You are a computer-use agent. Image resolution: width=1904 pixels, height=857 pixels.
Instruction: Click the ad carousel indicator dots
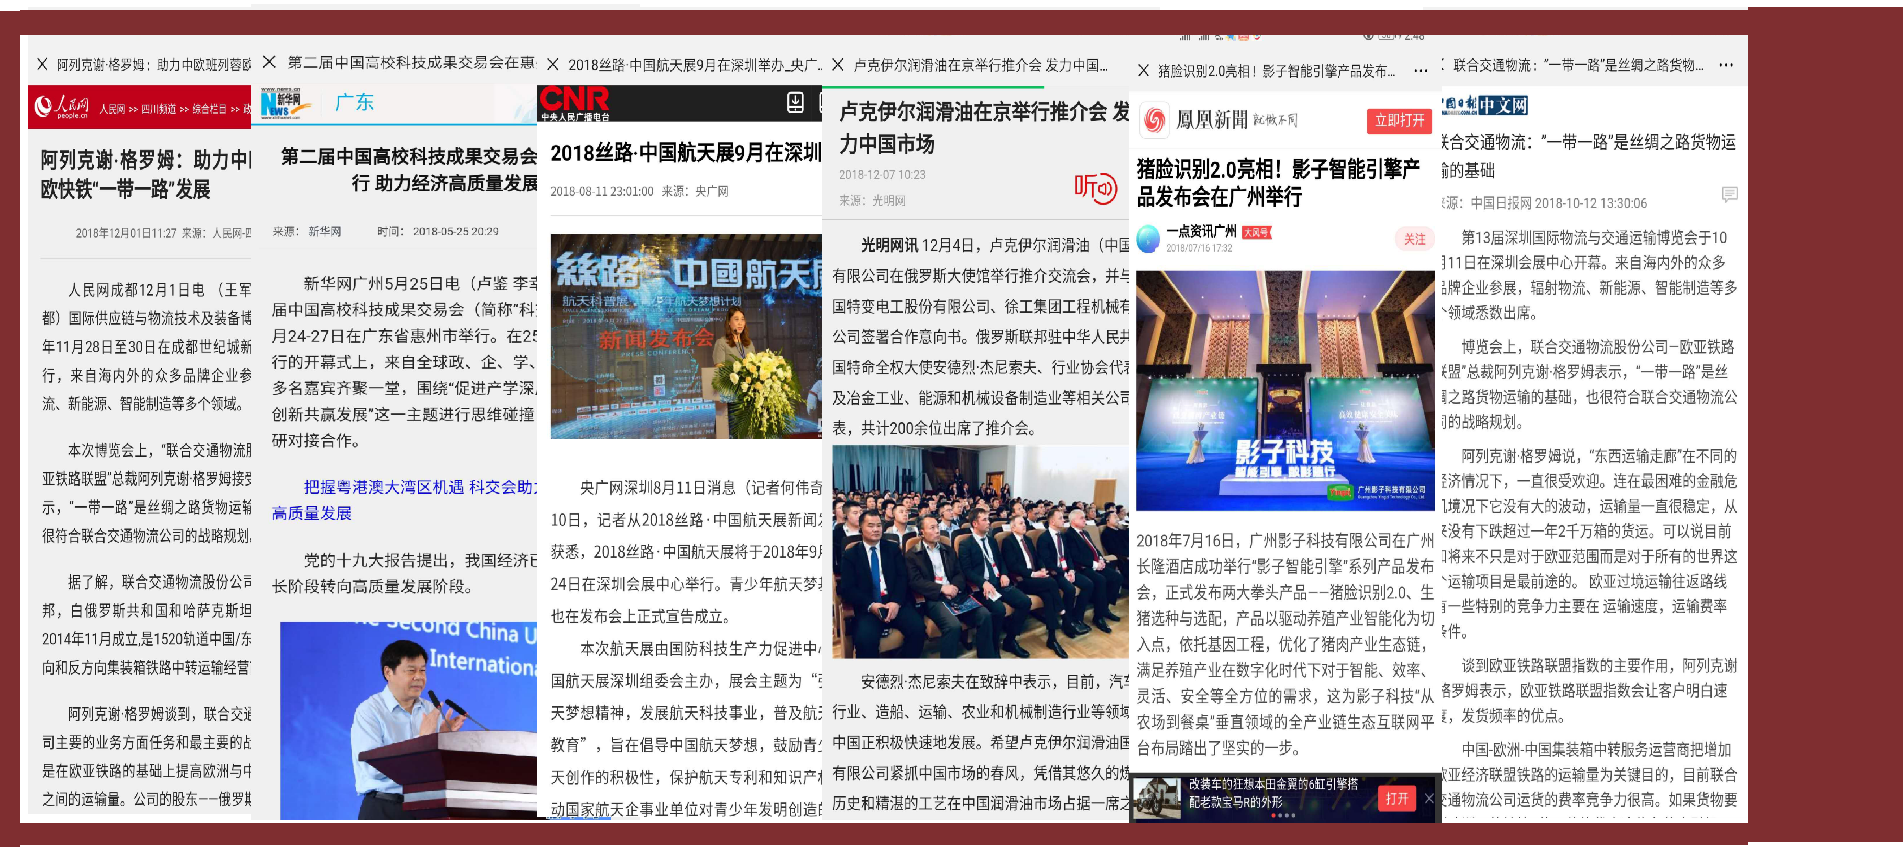click(x=1281, y=815)
